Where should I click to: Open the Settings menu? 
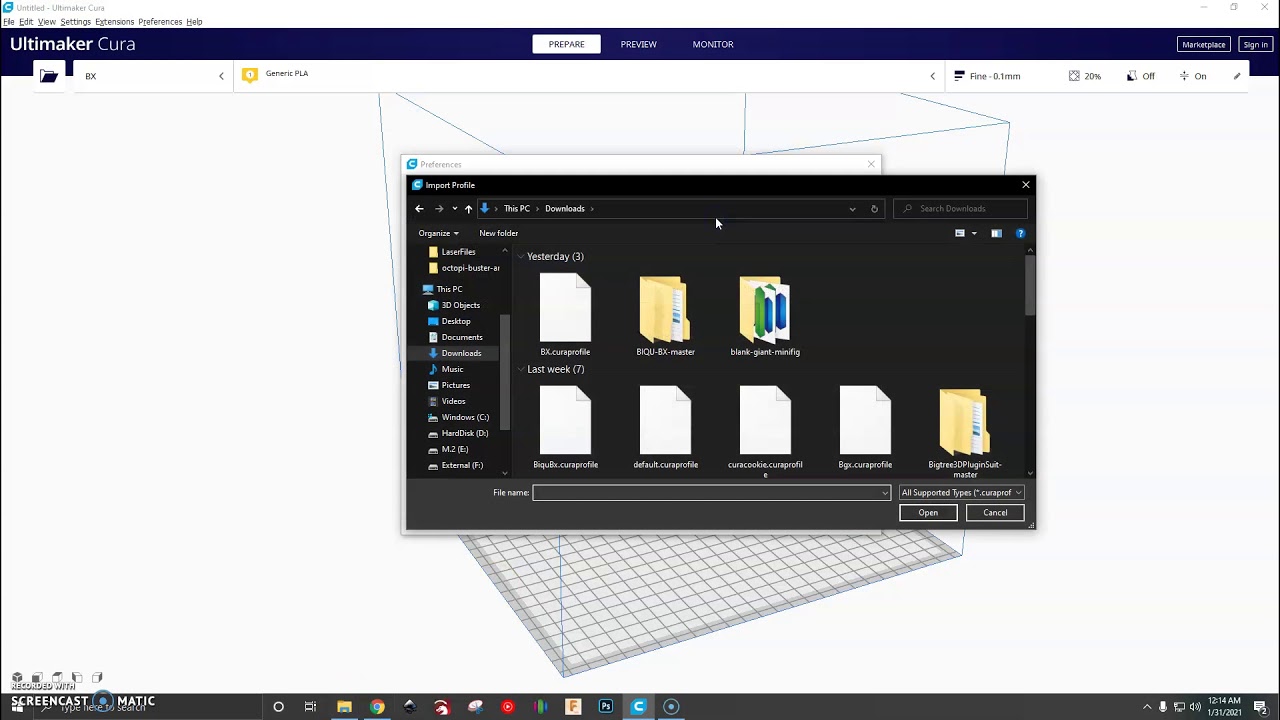pos(75,22)
